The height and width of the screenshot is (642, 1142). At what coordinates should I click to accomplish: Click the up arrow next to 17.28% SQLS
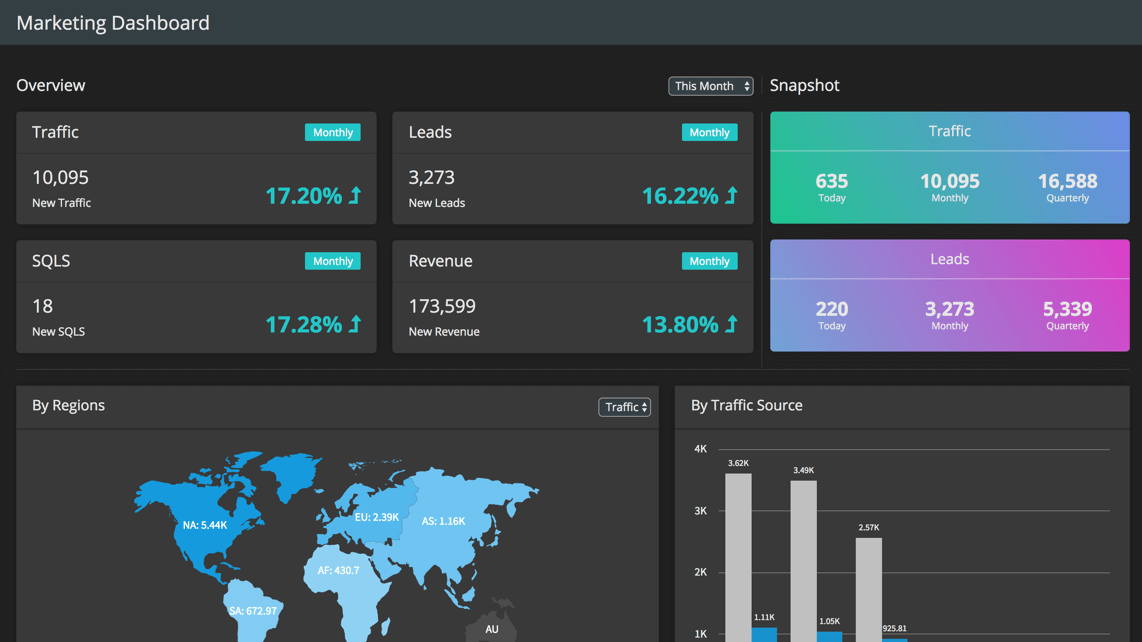(x=355, y=324)
